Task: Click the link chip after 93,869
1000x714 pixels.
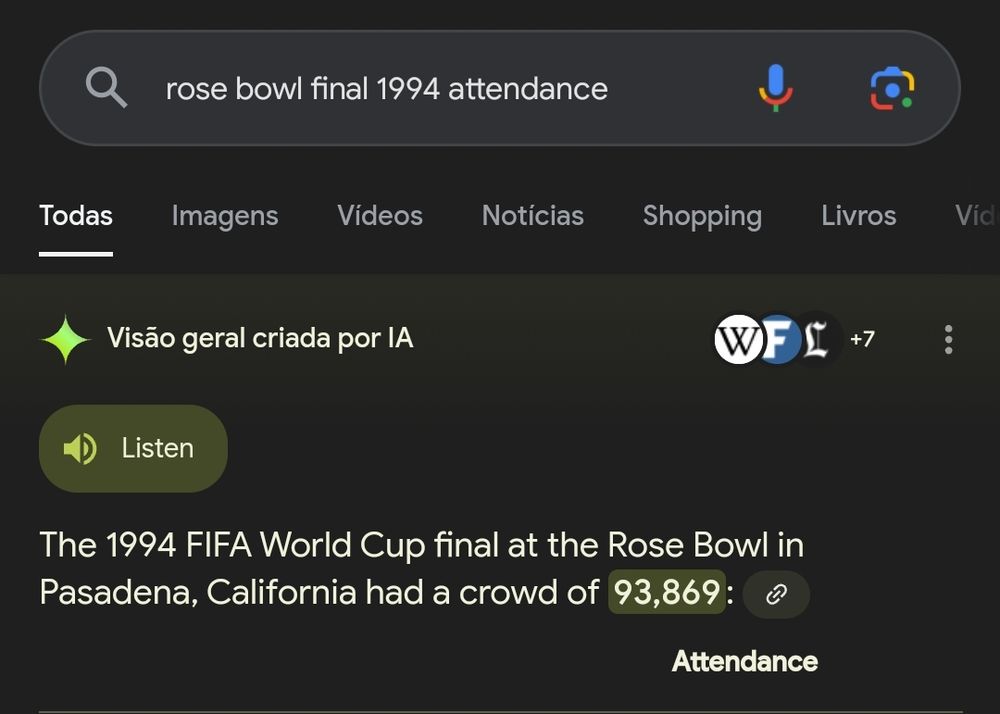Action: point(776,594)
